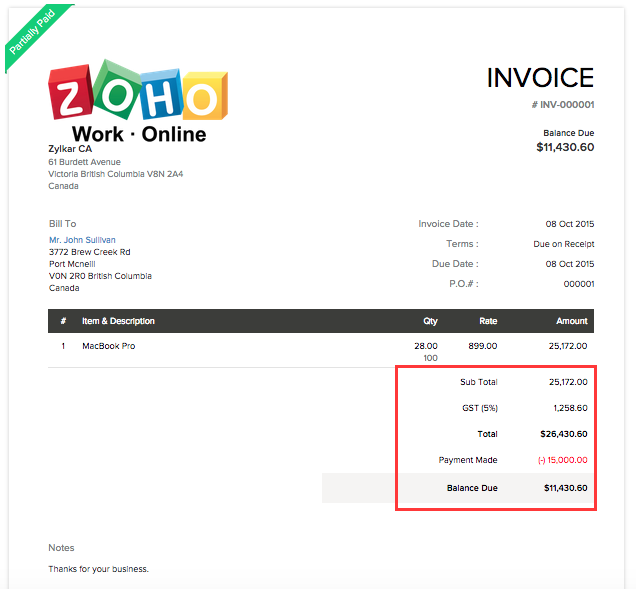Image resolution: width=636 pixels, height=589 pixels.
Task: Select invoice number # INV-000001
Action: (563, 105)
